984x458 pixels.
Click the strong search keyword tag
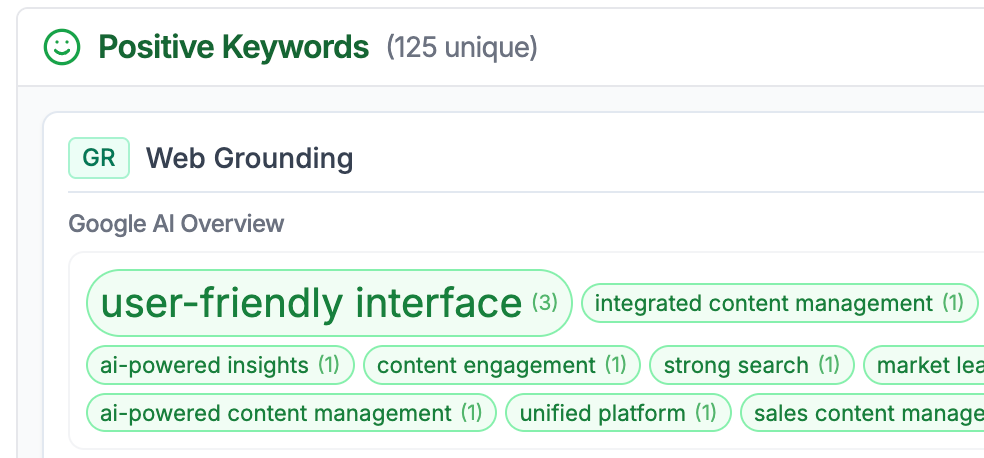pos(736,365)
